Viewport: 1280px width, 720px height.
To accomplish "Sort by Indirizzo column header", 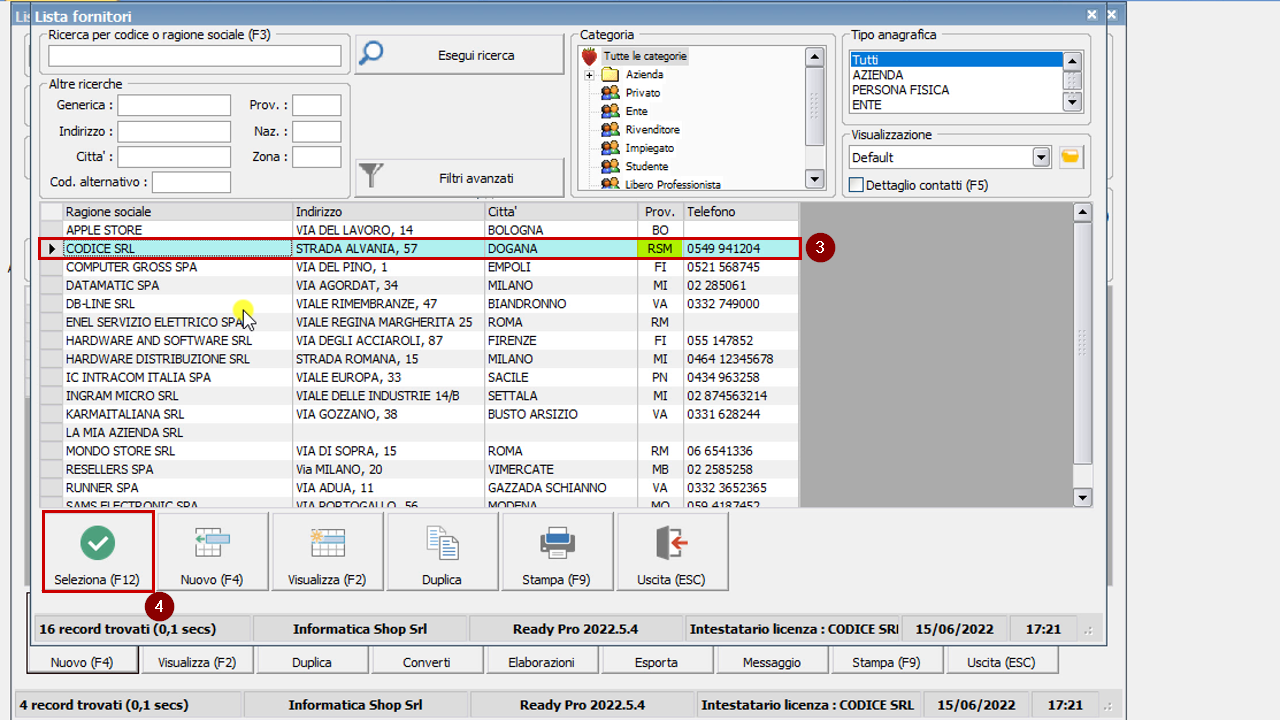I will point(388,212).
